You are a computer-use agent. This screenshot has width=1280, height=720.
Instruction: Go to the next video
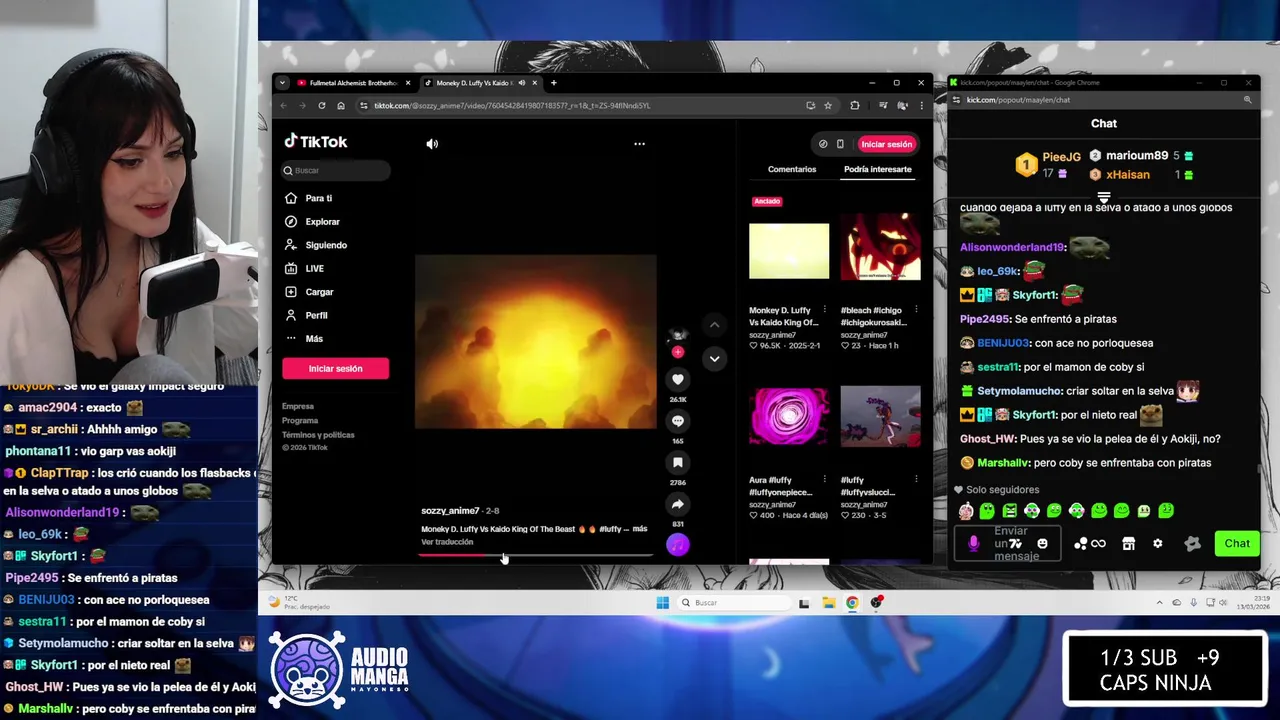pos(714,358)
